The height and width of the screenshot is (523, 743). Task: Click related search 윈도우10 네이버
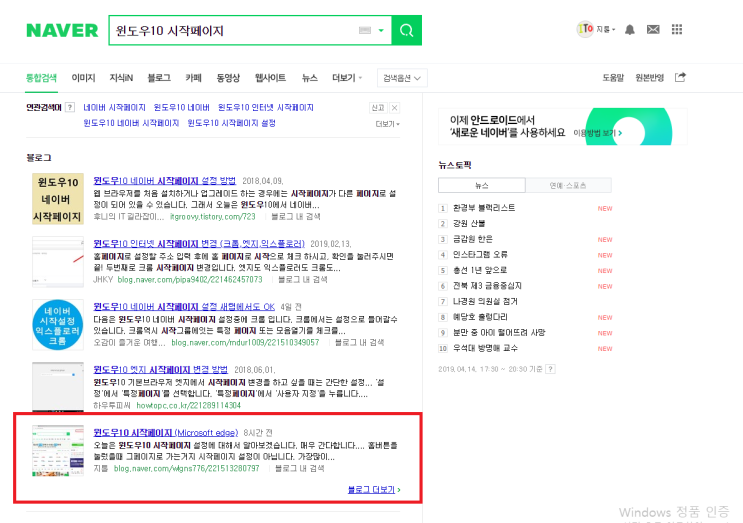pyautogui.click(x=181, y=108)
